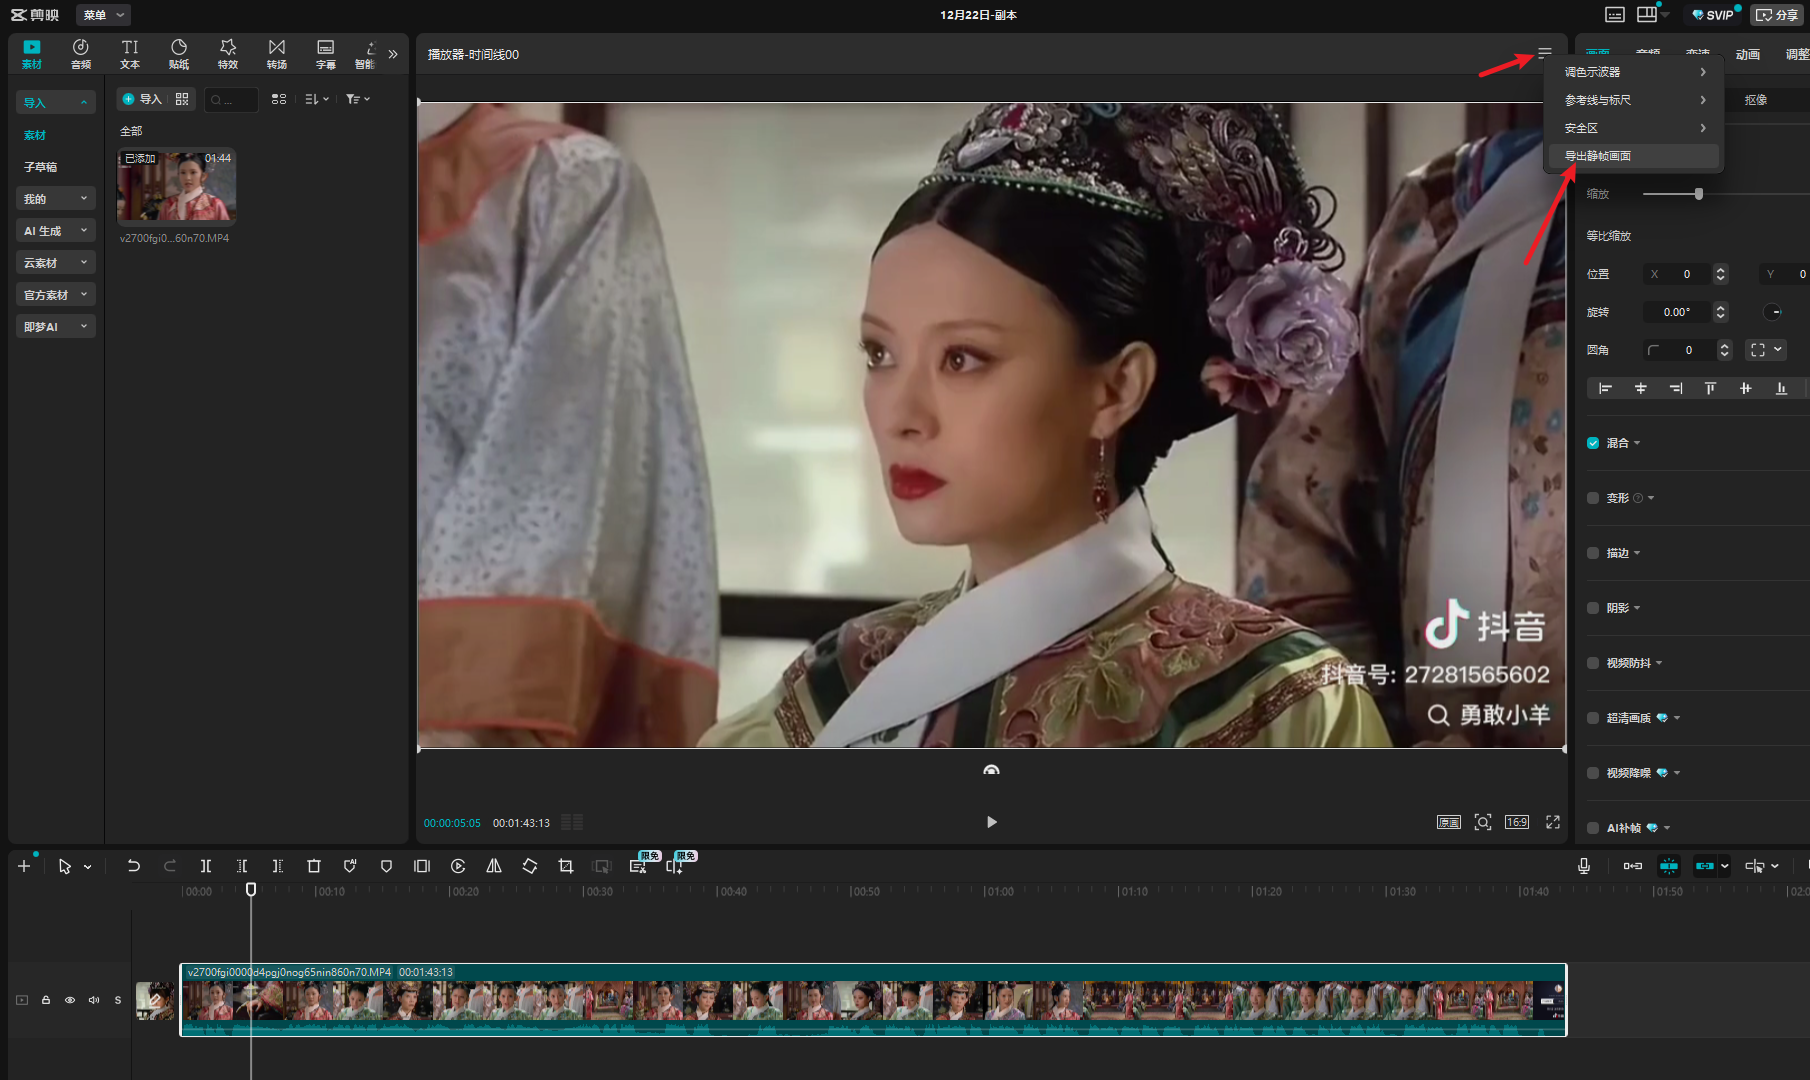1810x1080 pixels.
Task: Click the microphone record voiceover icon
Action: (1584, 866)
